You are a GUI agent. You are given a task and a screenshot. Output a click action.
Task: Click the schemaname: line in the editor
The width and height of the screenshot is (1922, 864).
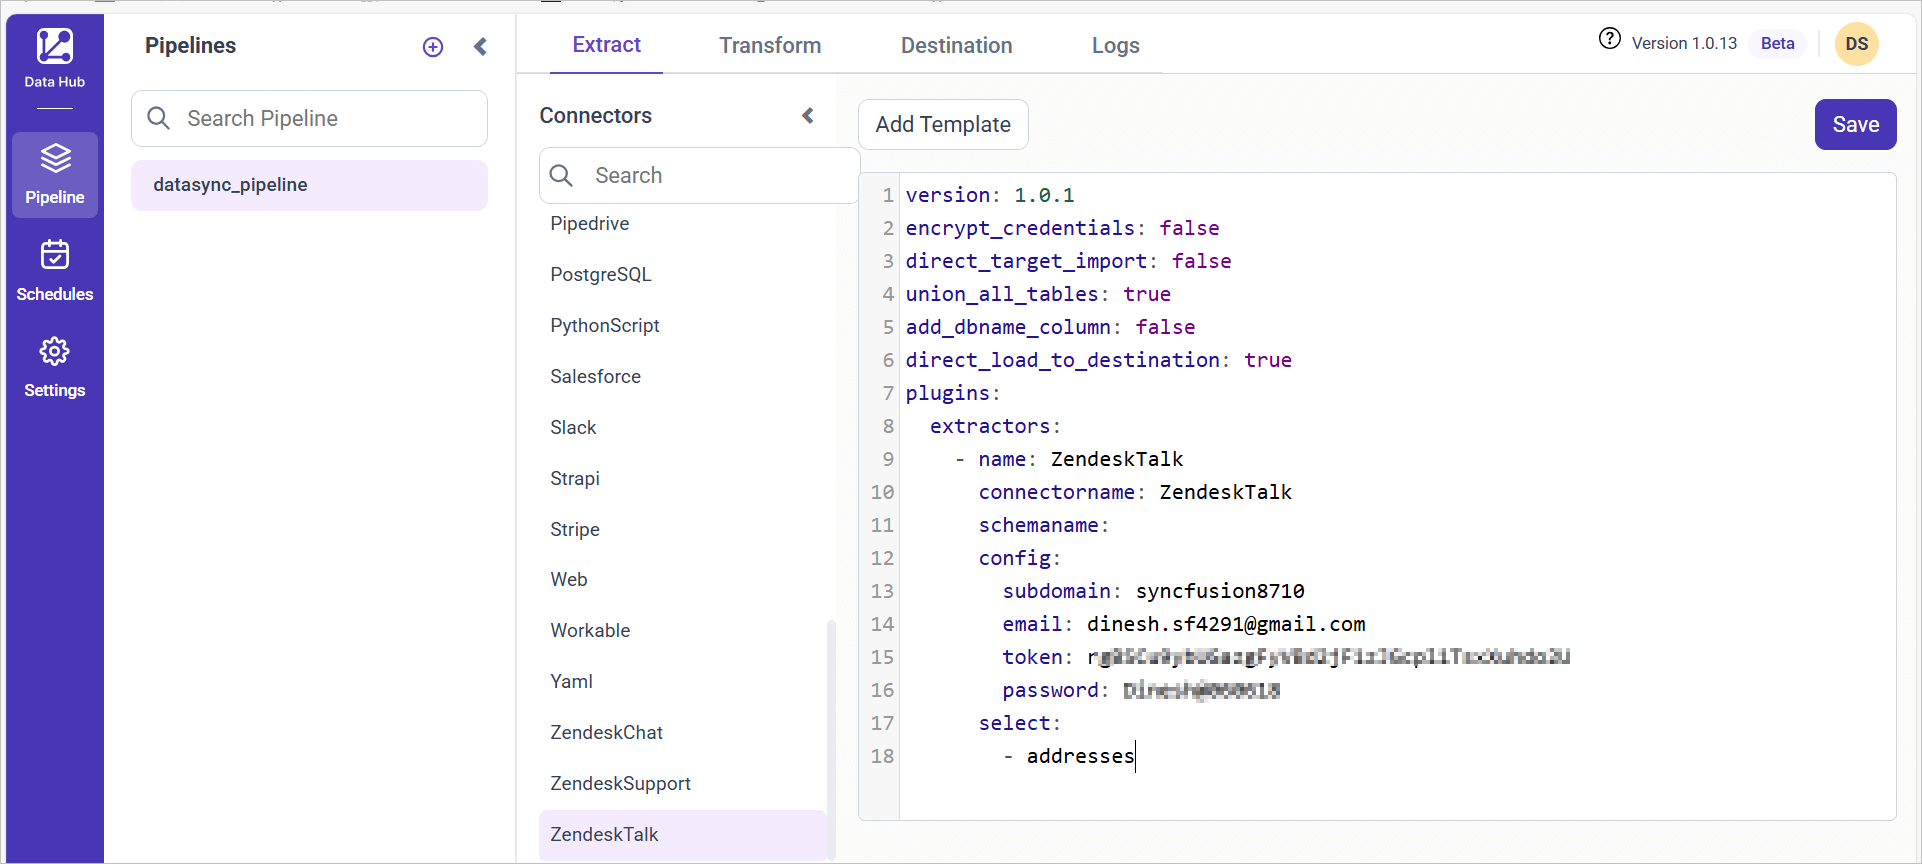[1044, 525]
